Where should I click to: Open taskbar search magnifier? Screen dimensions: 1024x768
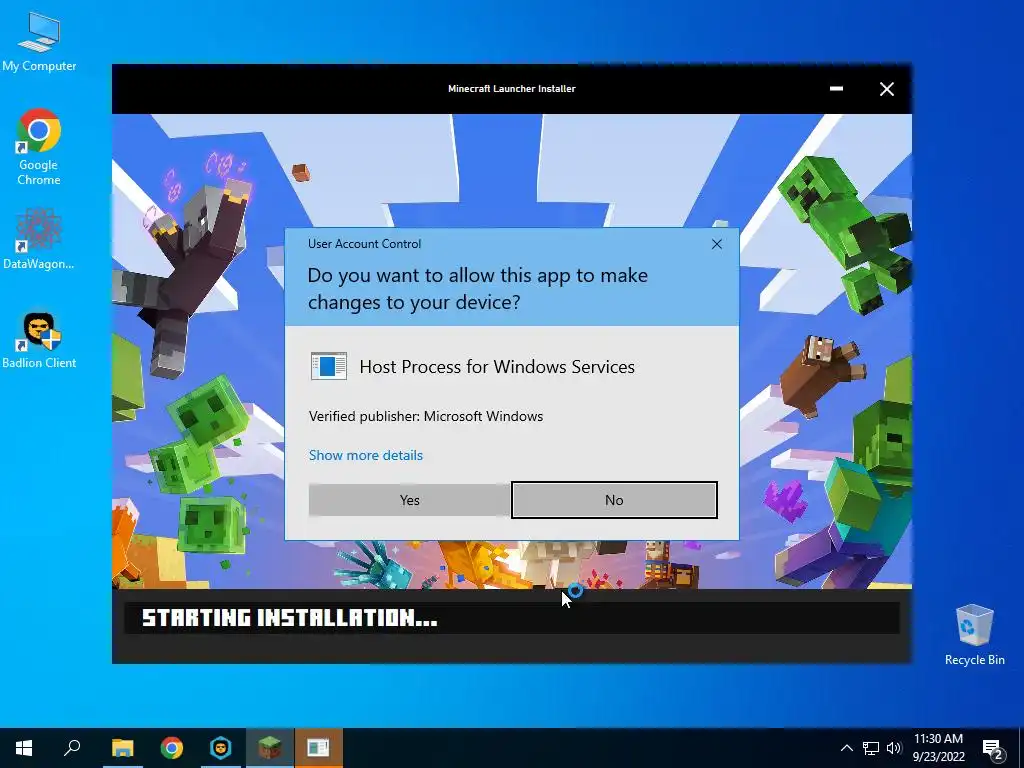coord(72,748)
